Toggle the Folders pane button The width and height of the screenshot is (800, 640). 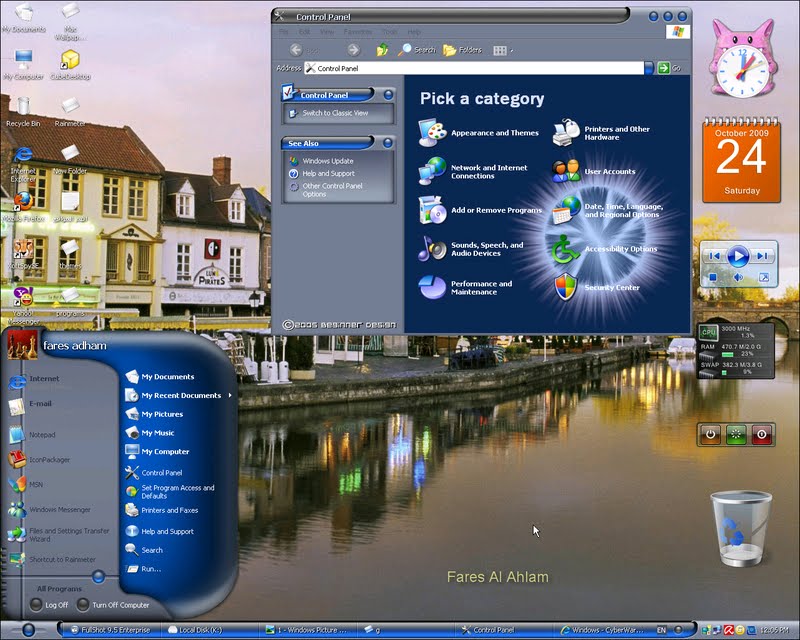pos(462,50)
